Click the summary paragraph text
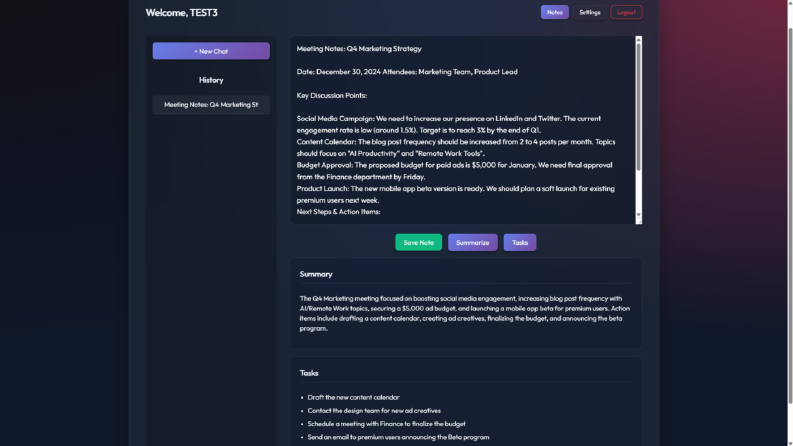This screenshot has height=446, width=793. coord(464,314)
